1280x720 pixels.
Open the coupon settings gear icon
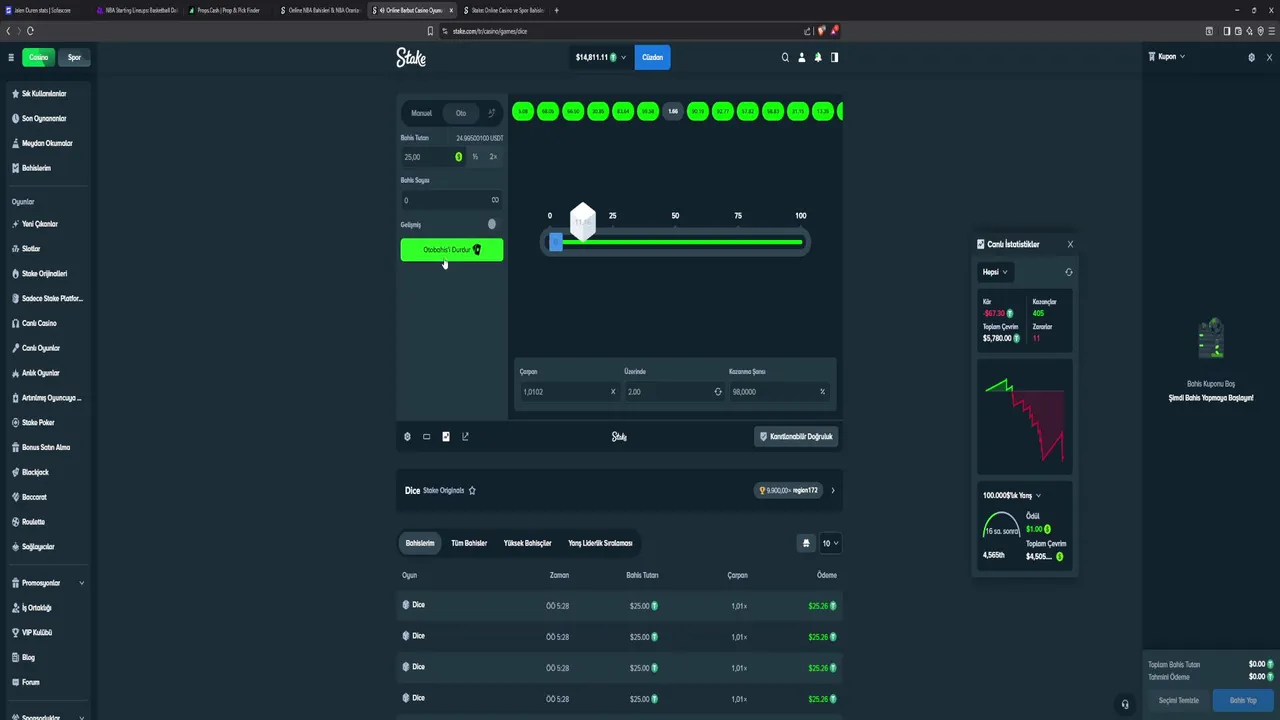pyautogui.click(x=1251, y=57)
